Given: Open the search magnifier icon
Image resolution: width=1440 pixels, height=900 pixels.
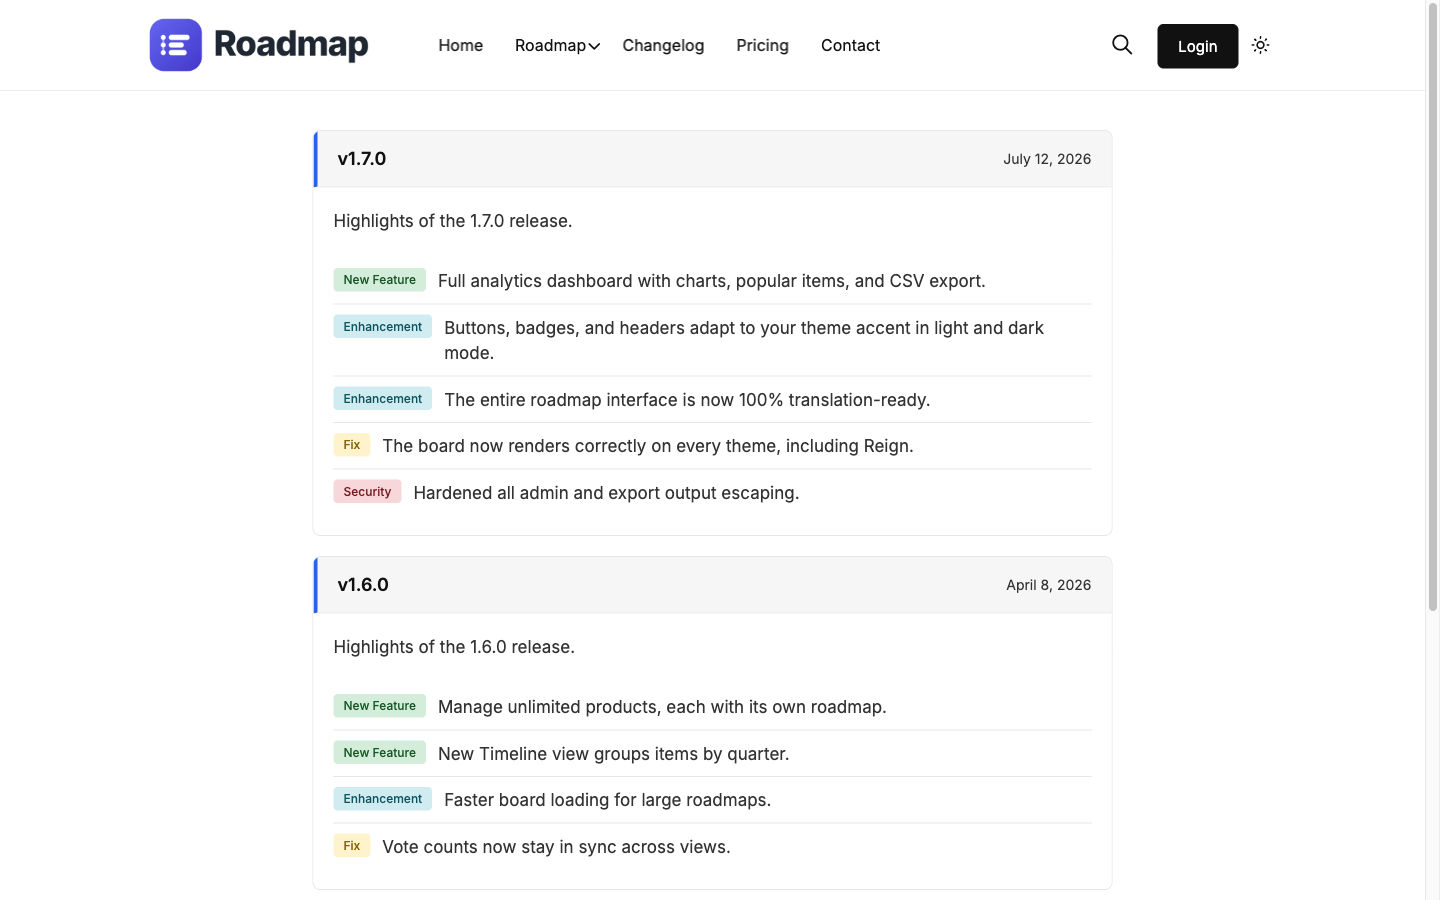Looking at the screenshot, I should point(1122,45).
